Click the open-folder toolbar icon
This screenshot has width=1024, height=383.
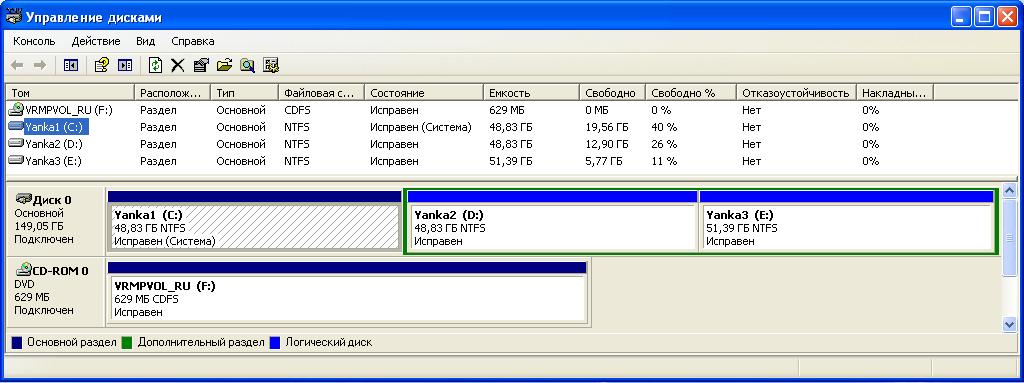[225, 65]
